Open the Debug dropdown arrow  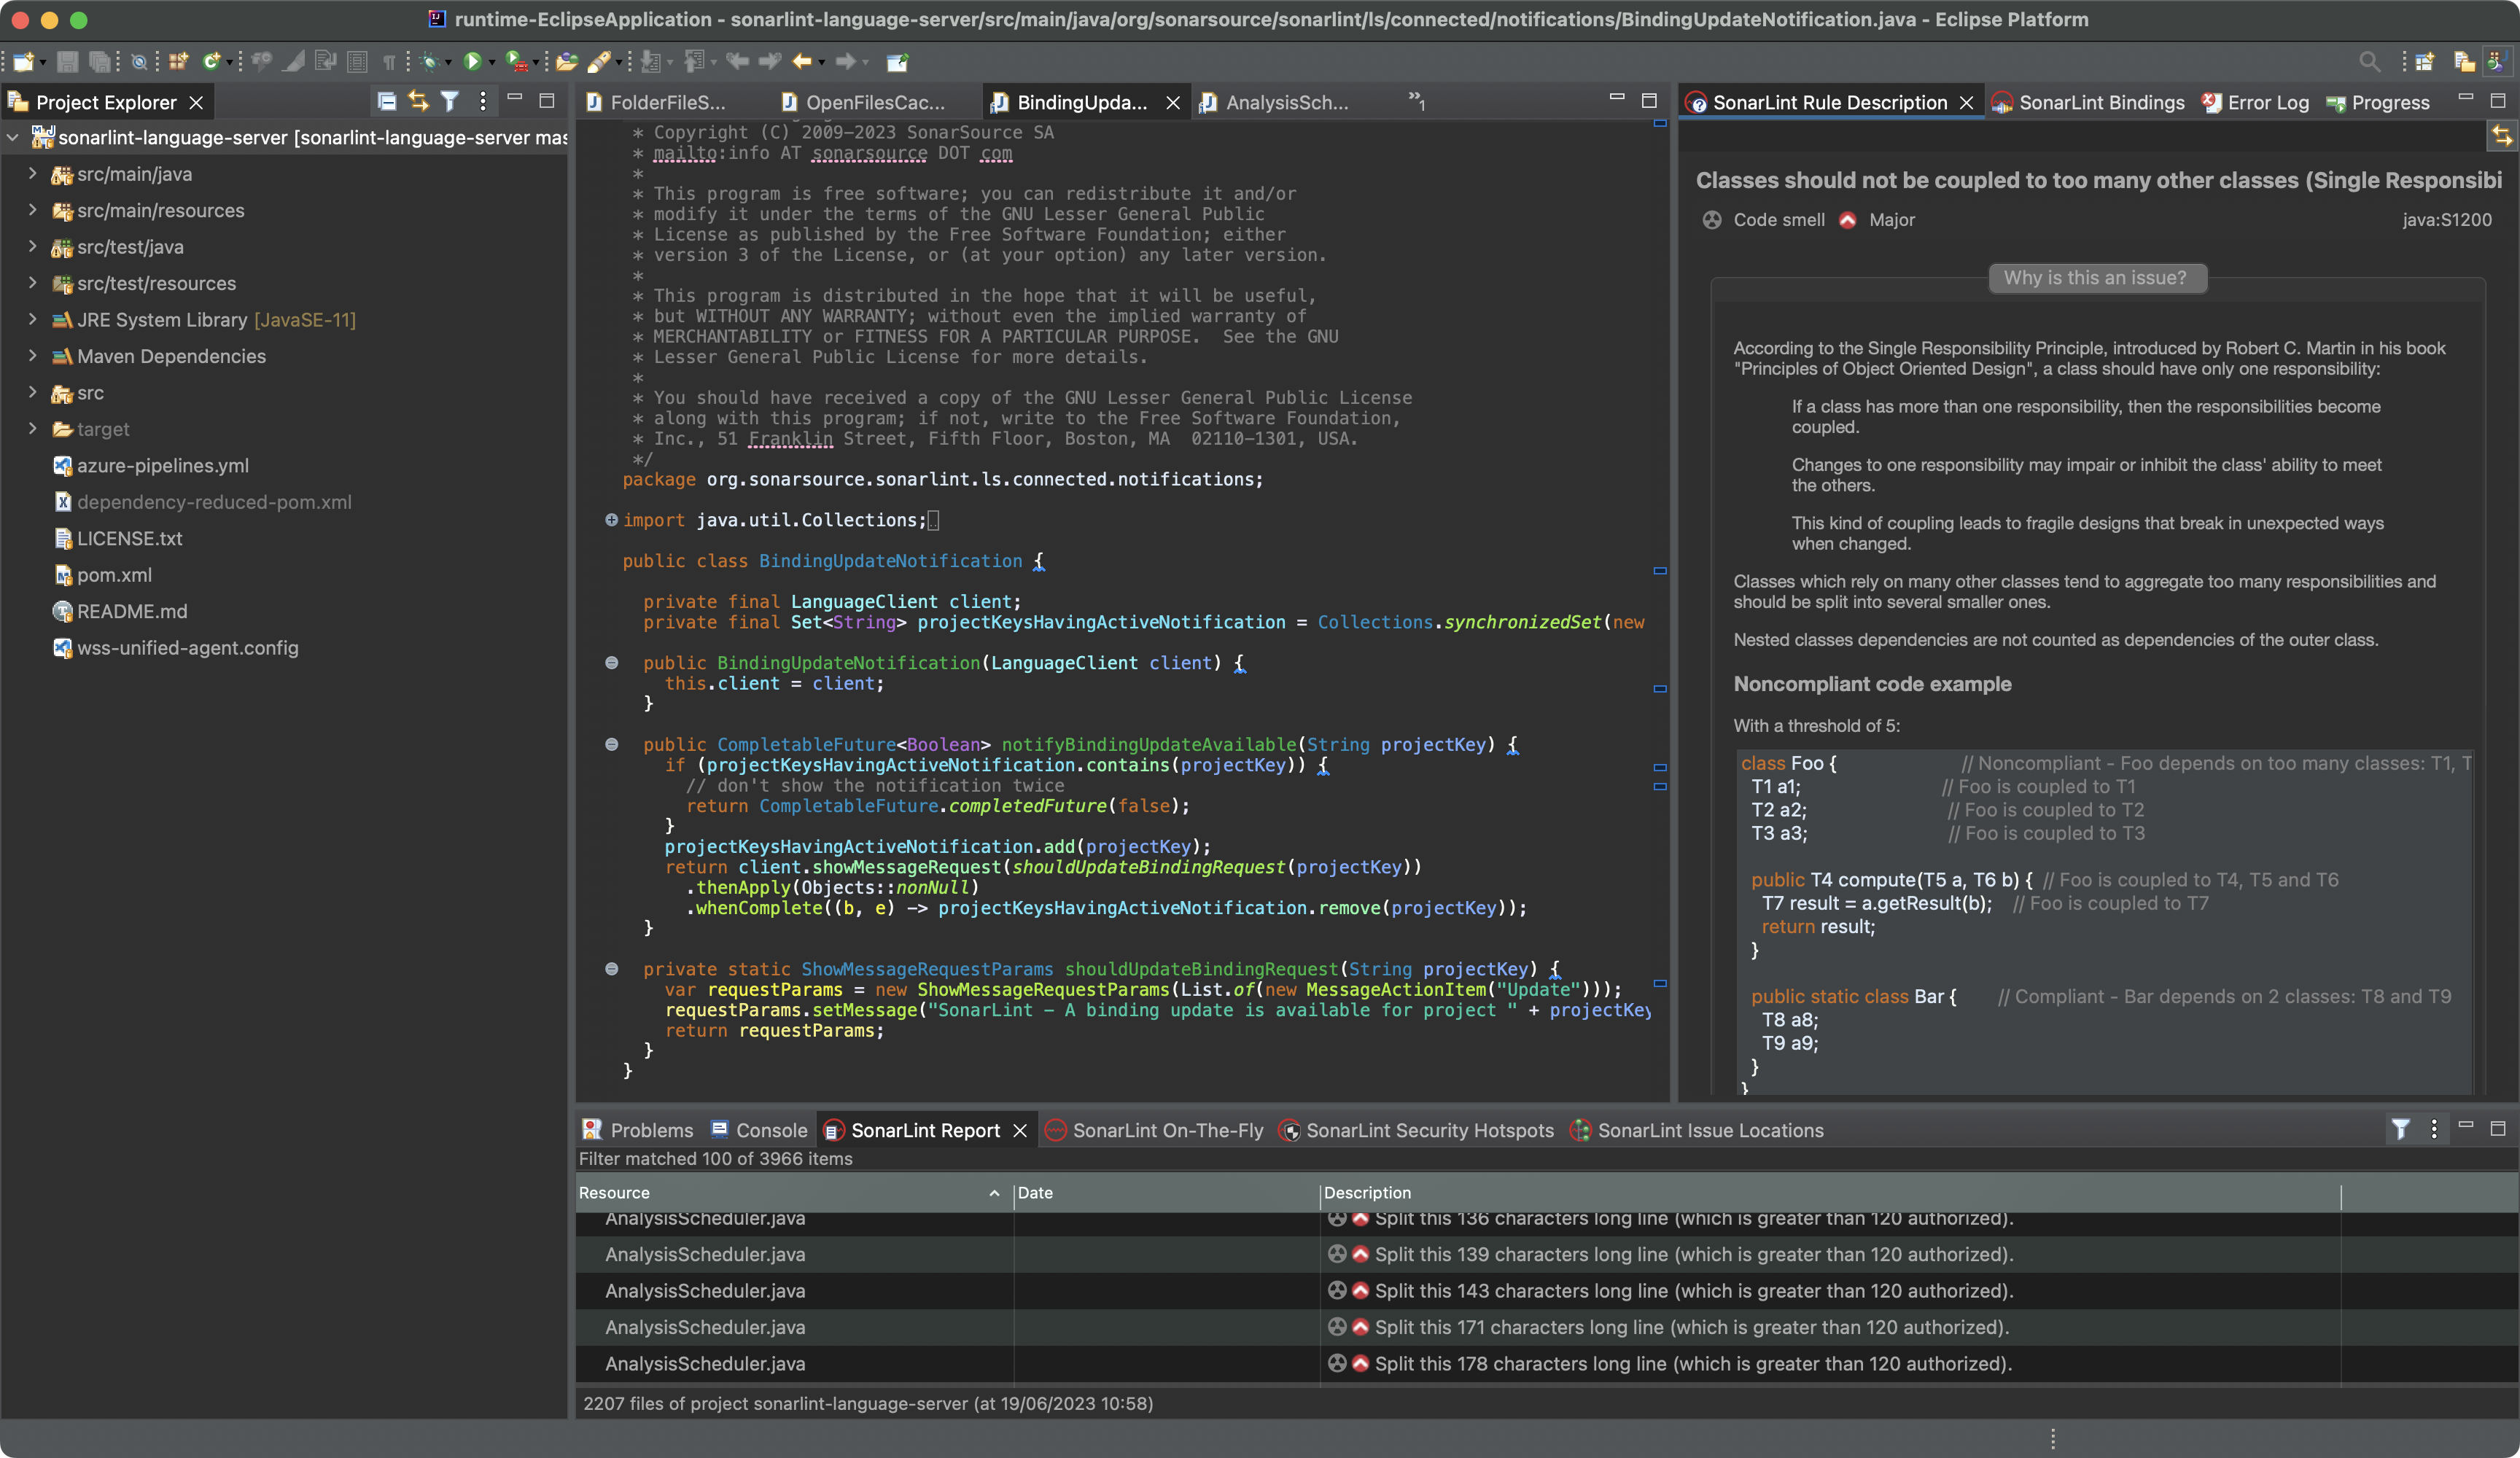448,63
